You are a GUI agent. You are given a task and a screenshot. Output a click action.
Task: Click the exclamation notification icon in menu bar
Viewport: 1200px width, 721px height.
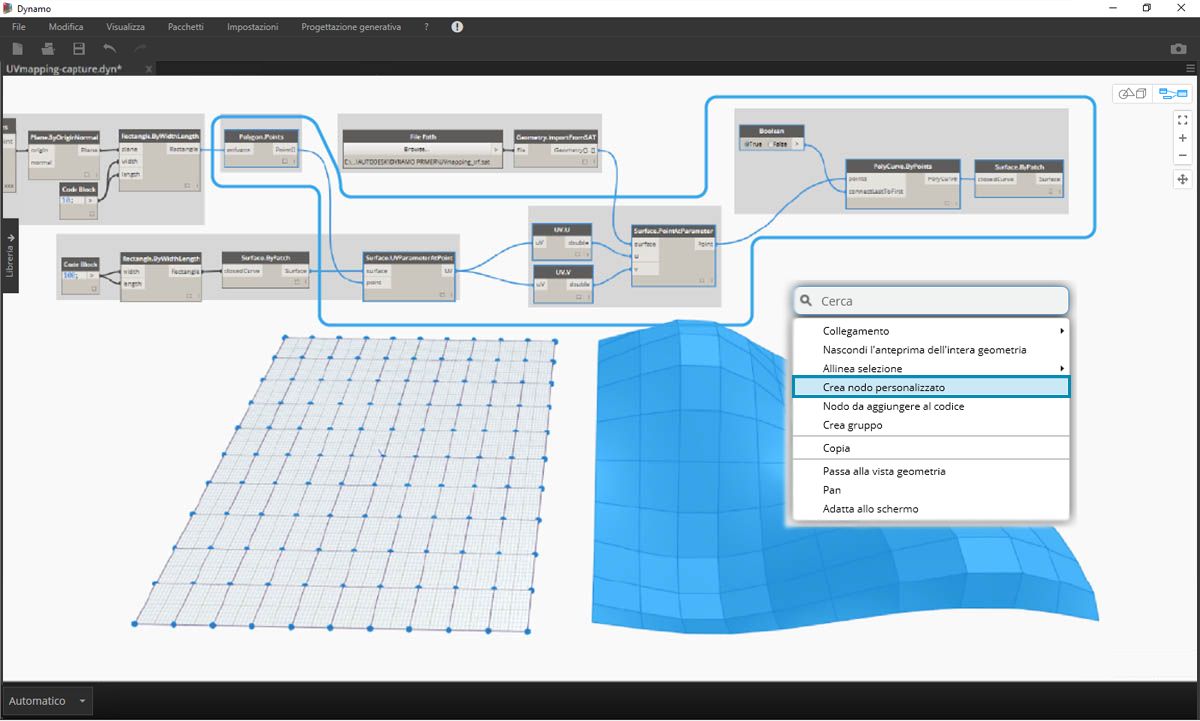pos(457,27)
